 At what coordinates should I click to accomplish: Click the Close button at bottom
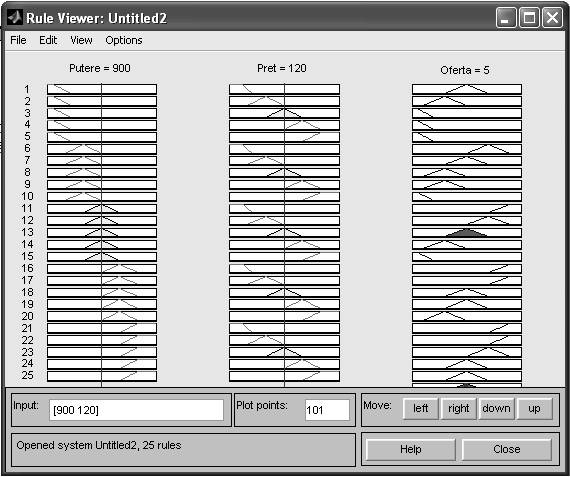507,449
